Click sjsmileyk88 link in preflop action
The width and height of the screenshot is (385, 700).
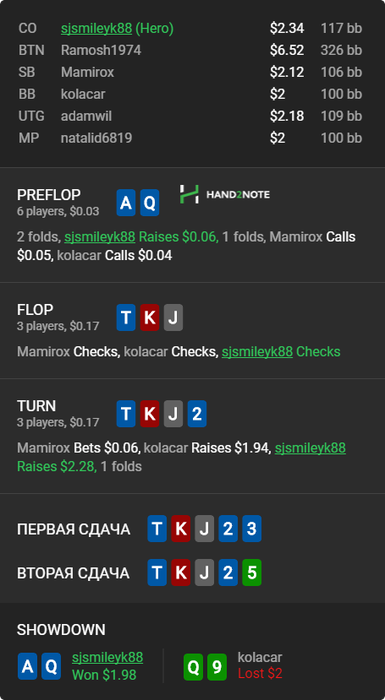100,237
